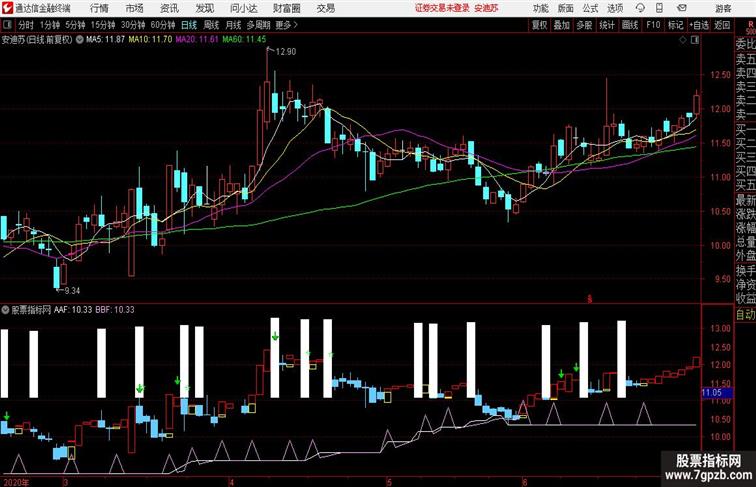Add stock via +自选 button
Viewport: 756px width, 487px height.
click(699, 25)
